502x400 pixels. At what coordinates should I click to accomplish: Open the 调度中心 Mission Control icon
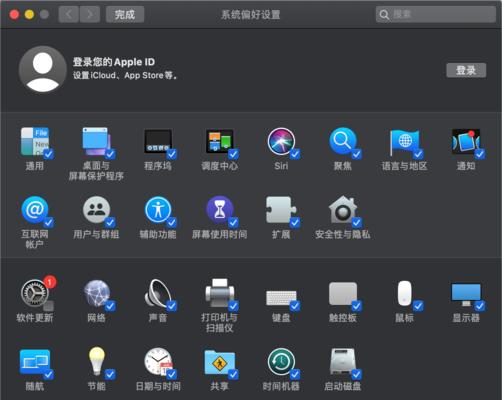pos(219,142)
